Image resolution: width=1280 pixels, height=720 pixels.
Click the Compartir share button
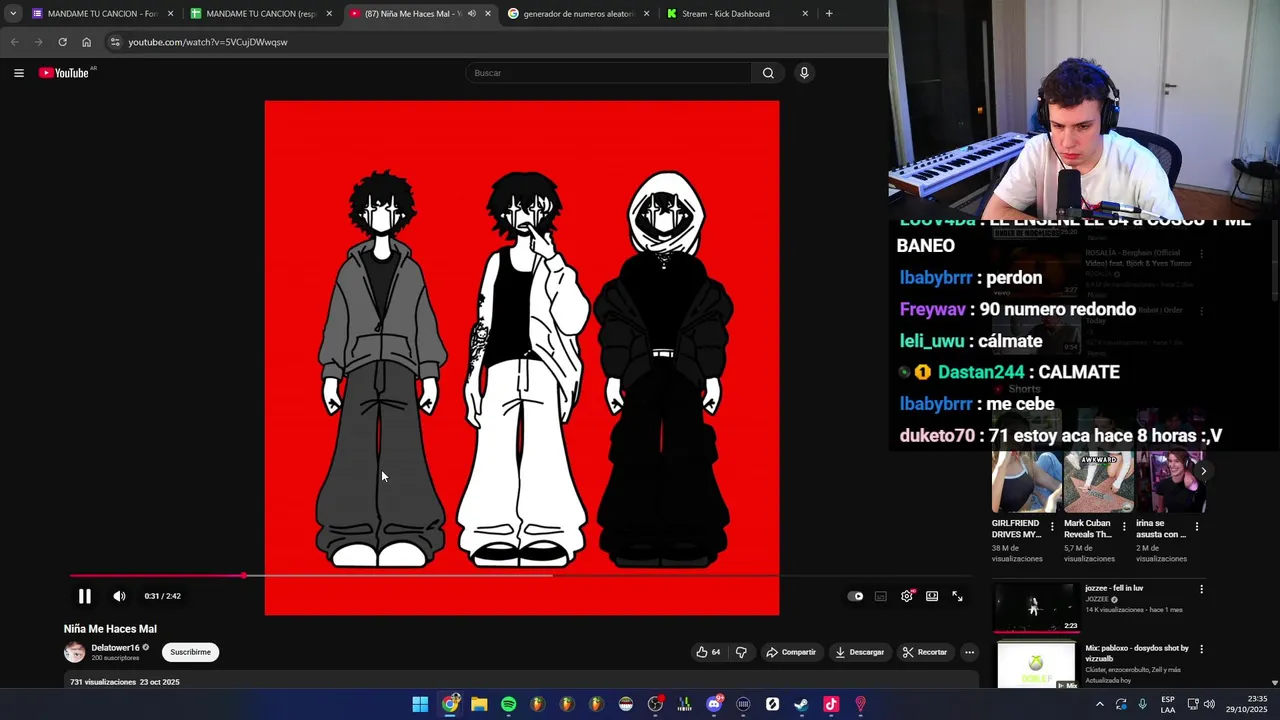click(x=791, y=652)
